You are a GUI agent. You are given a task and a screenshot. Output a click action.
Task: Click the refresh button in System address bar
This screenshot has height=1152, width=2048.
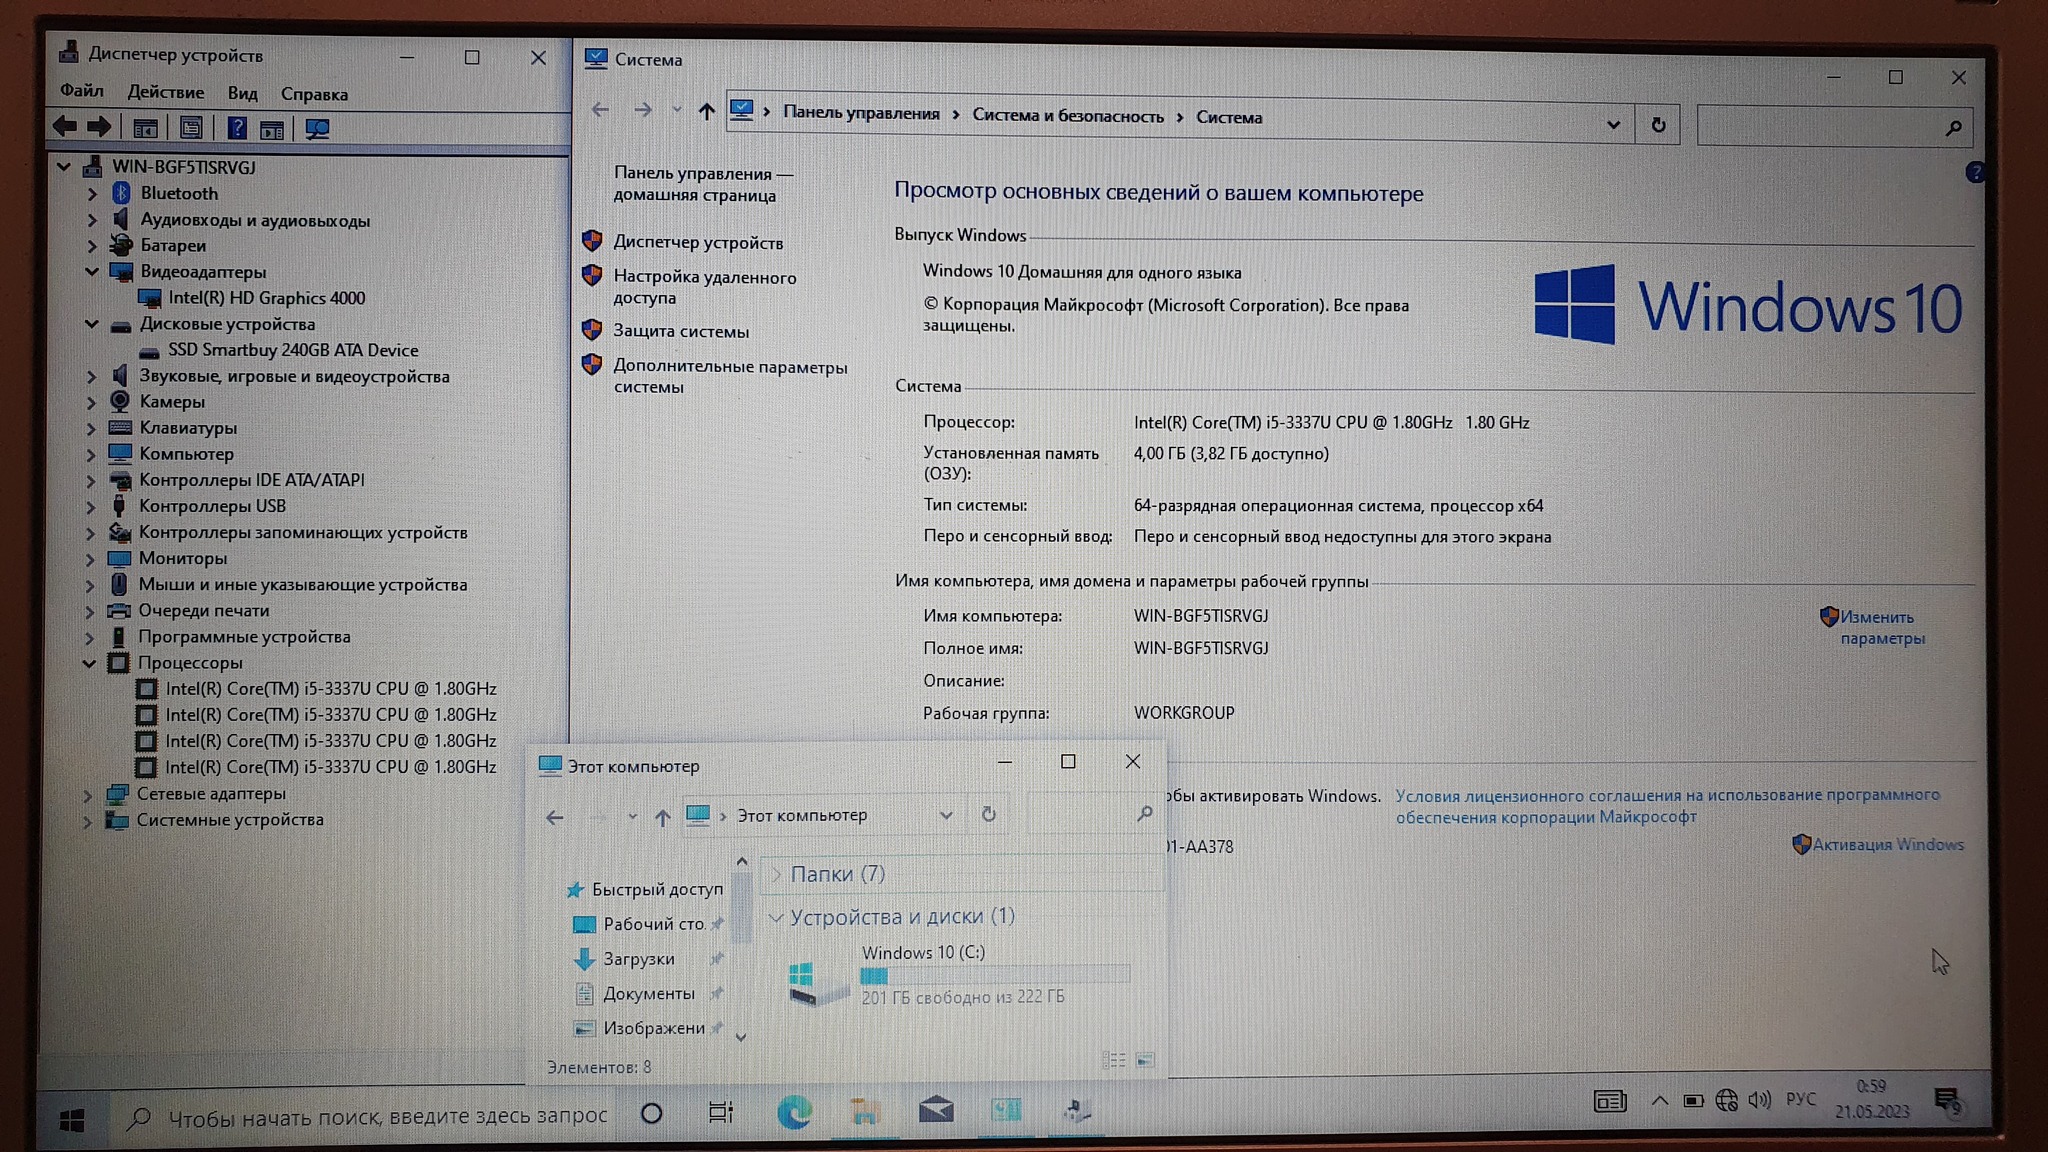coord(1658,125)
